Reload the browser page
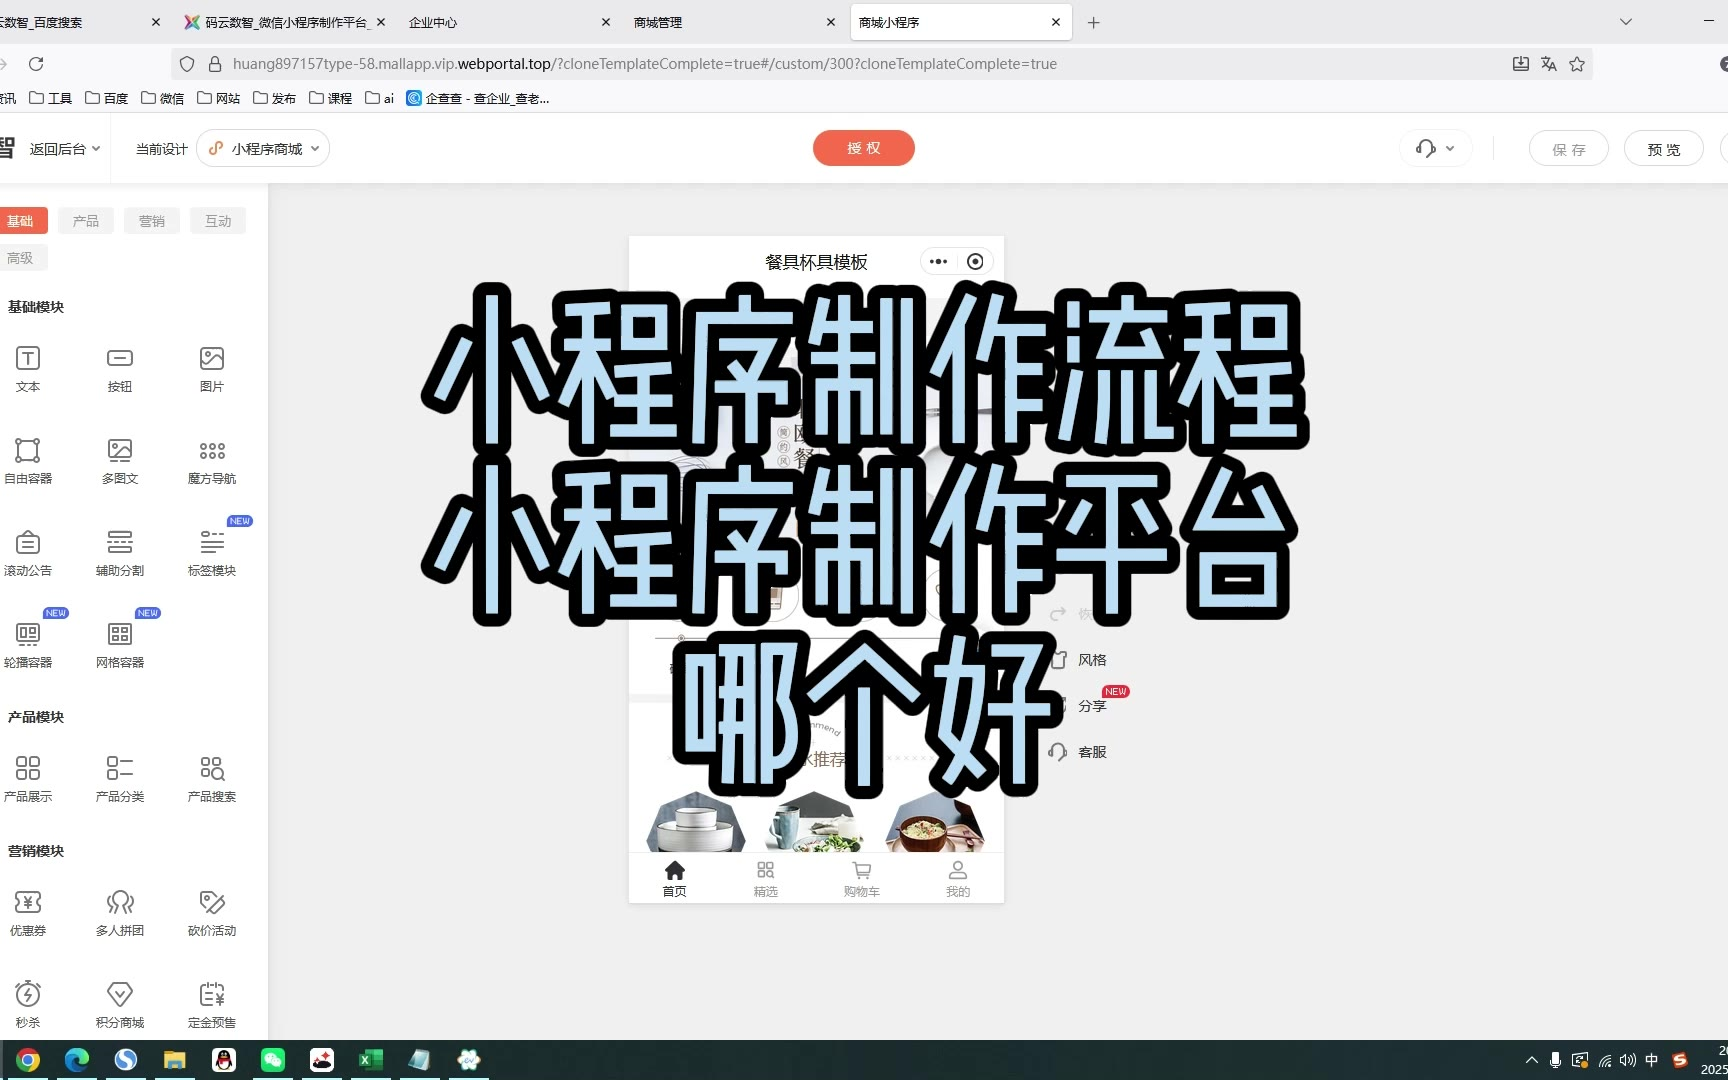The image size is (1728, 1080). tap(36, 64)
